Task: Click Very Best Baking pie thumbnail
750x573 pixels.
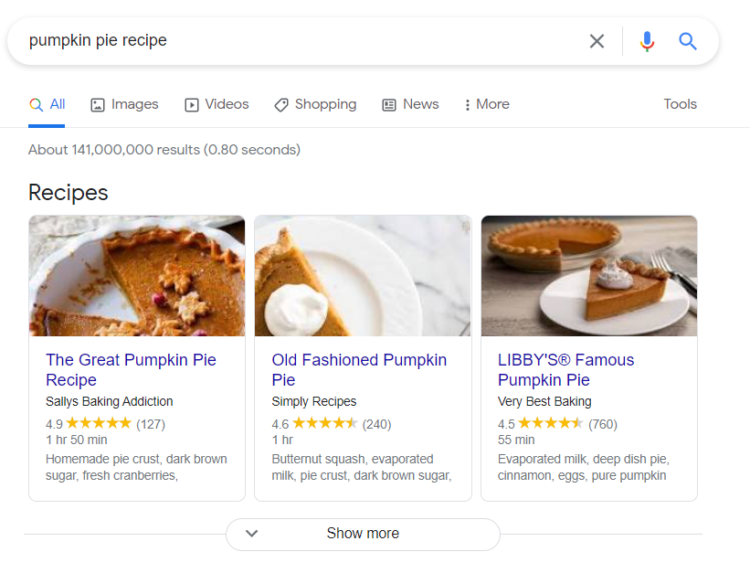Action: click(589, 276)
